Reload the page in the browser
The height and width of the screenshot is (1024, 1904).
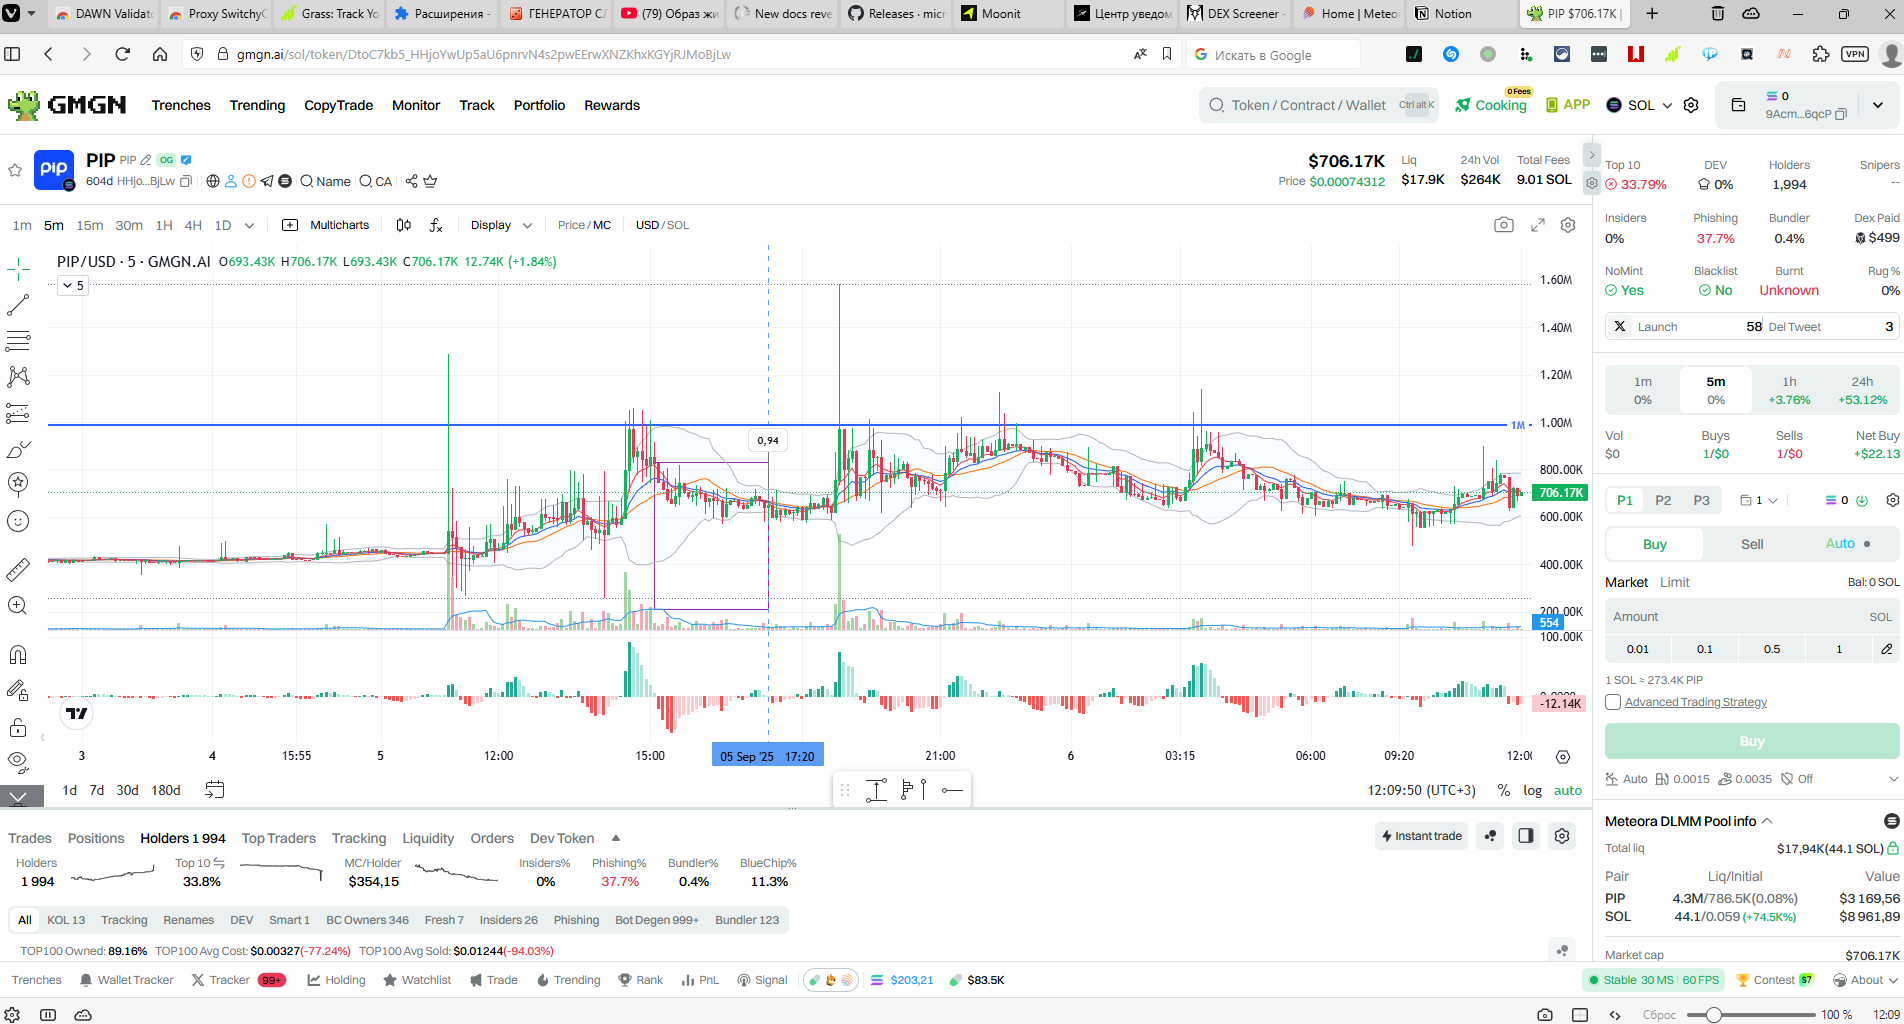(x=122, y=54)
